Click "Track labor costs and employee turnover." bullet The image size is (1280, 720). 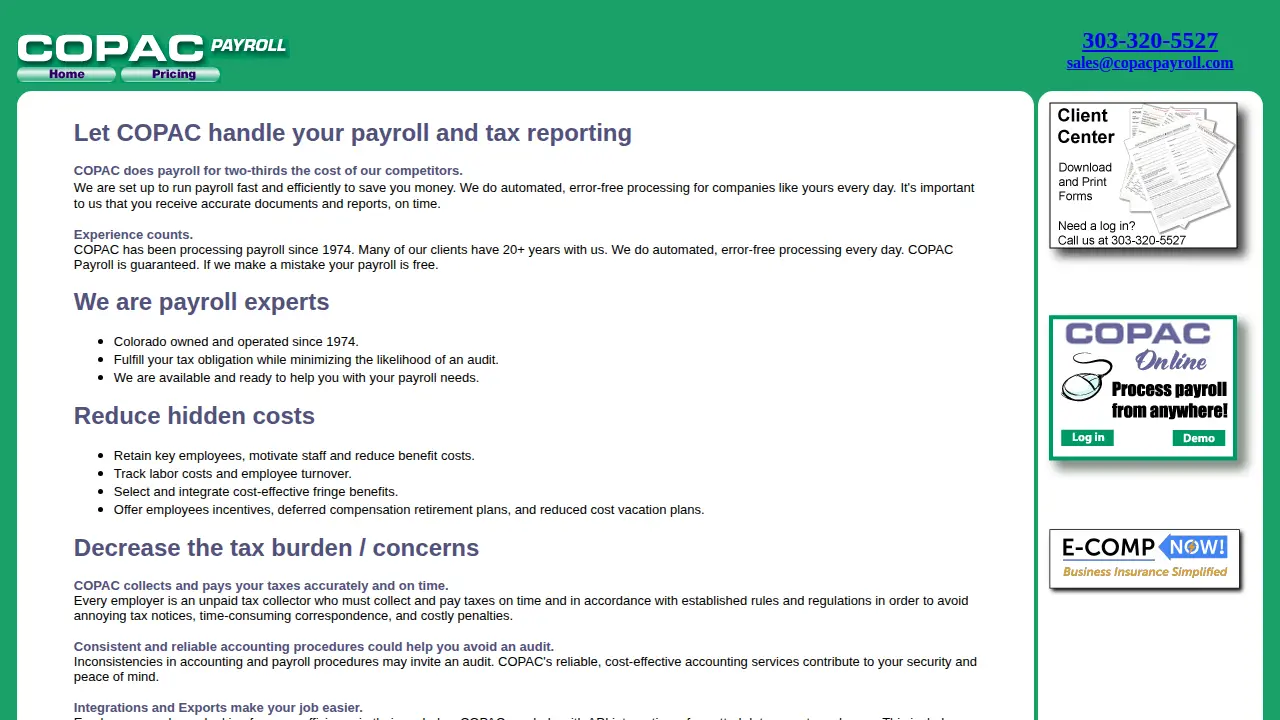click(233, 474)
